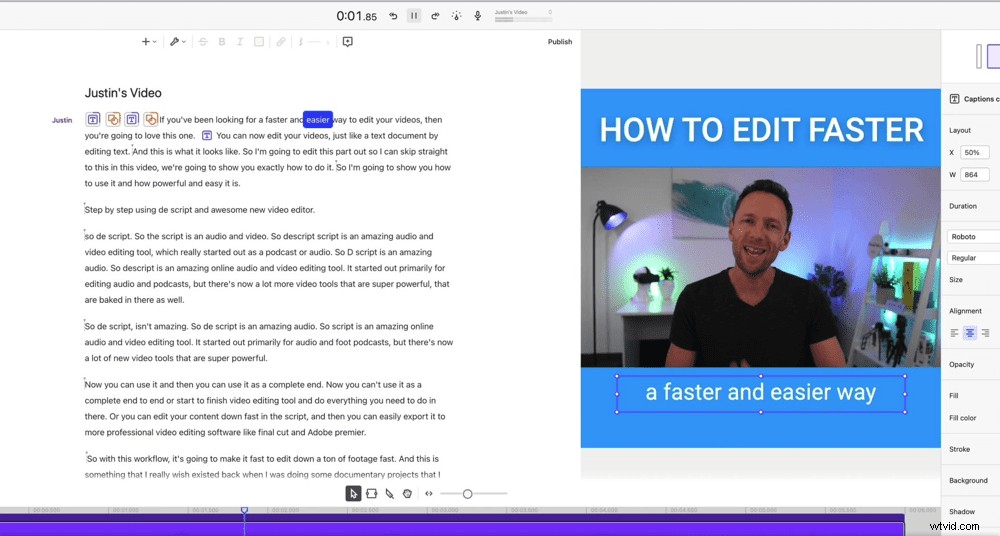This screenshot has width=1000, height=536.
Task: Click the sparkle effects icon beside redo
Action: coord(456,16)
